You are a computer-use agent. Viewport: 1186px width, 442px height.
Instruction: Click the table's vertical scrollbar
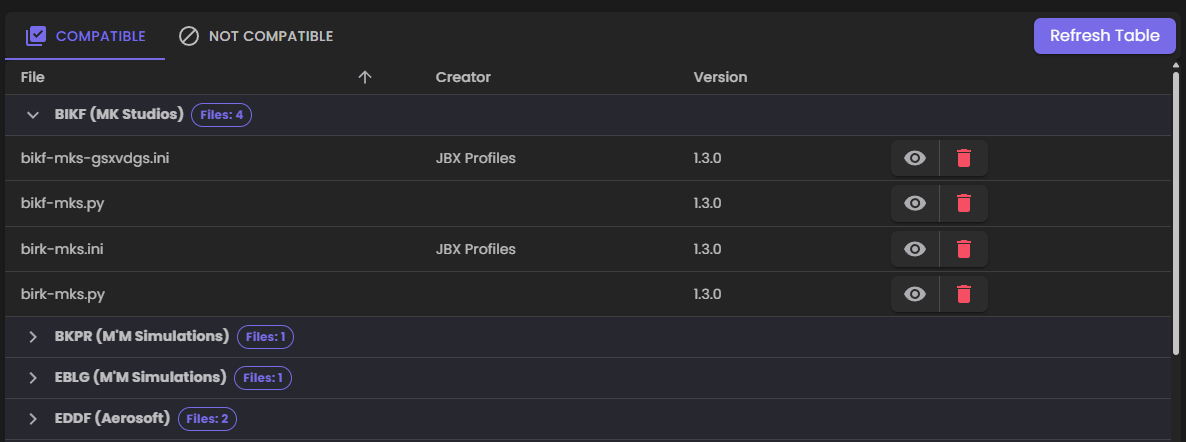[1175, 213]
